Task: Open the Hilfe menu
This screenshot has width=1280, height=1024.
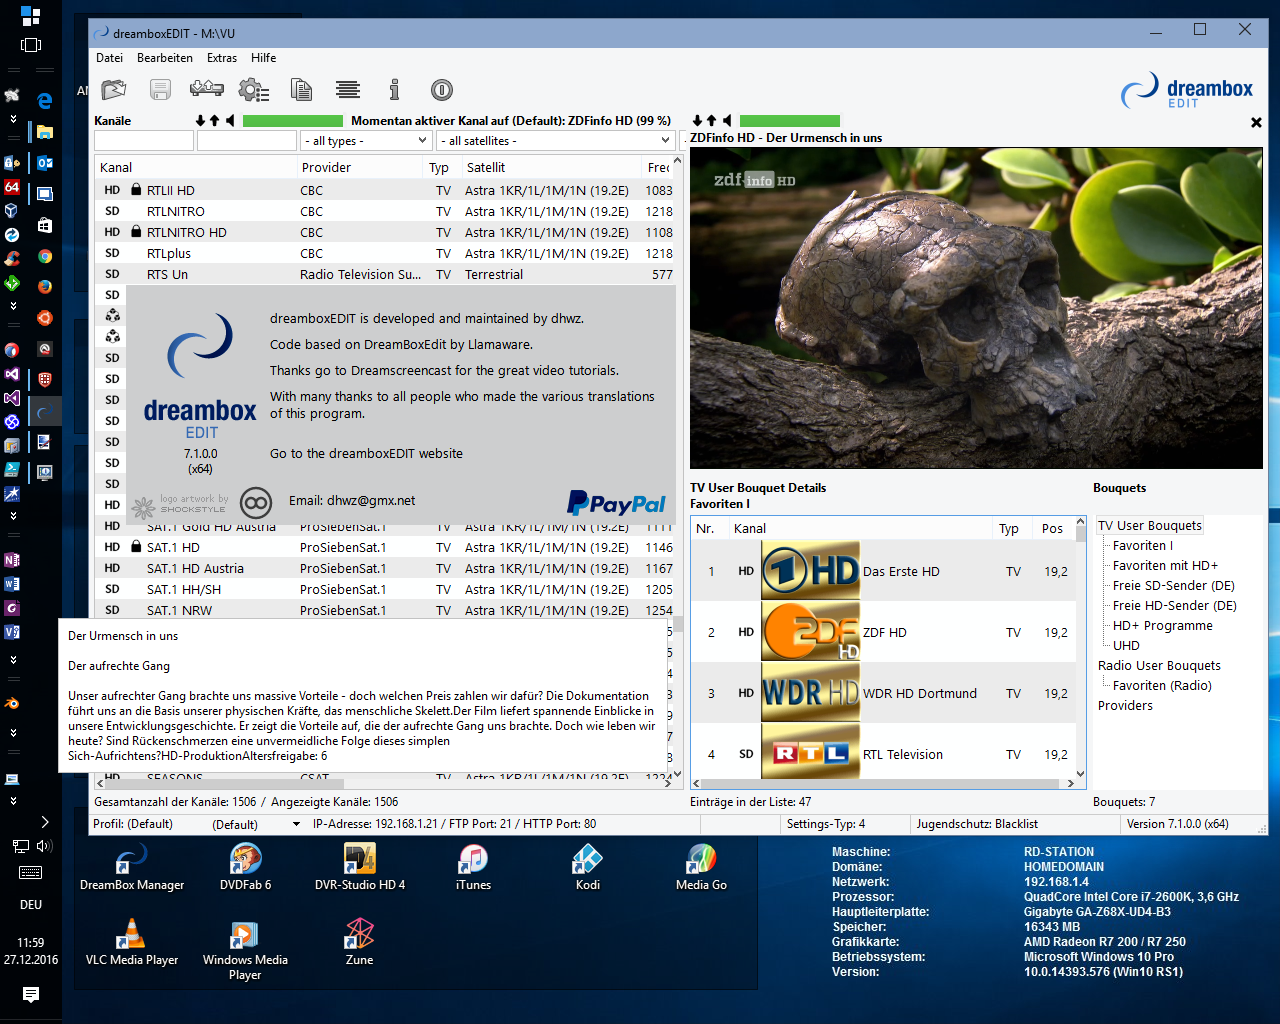Action: click(x=263, y=58)
